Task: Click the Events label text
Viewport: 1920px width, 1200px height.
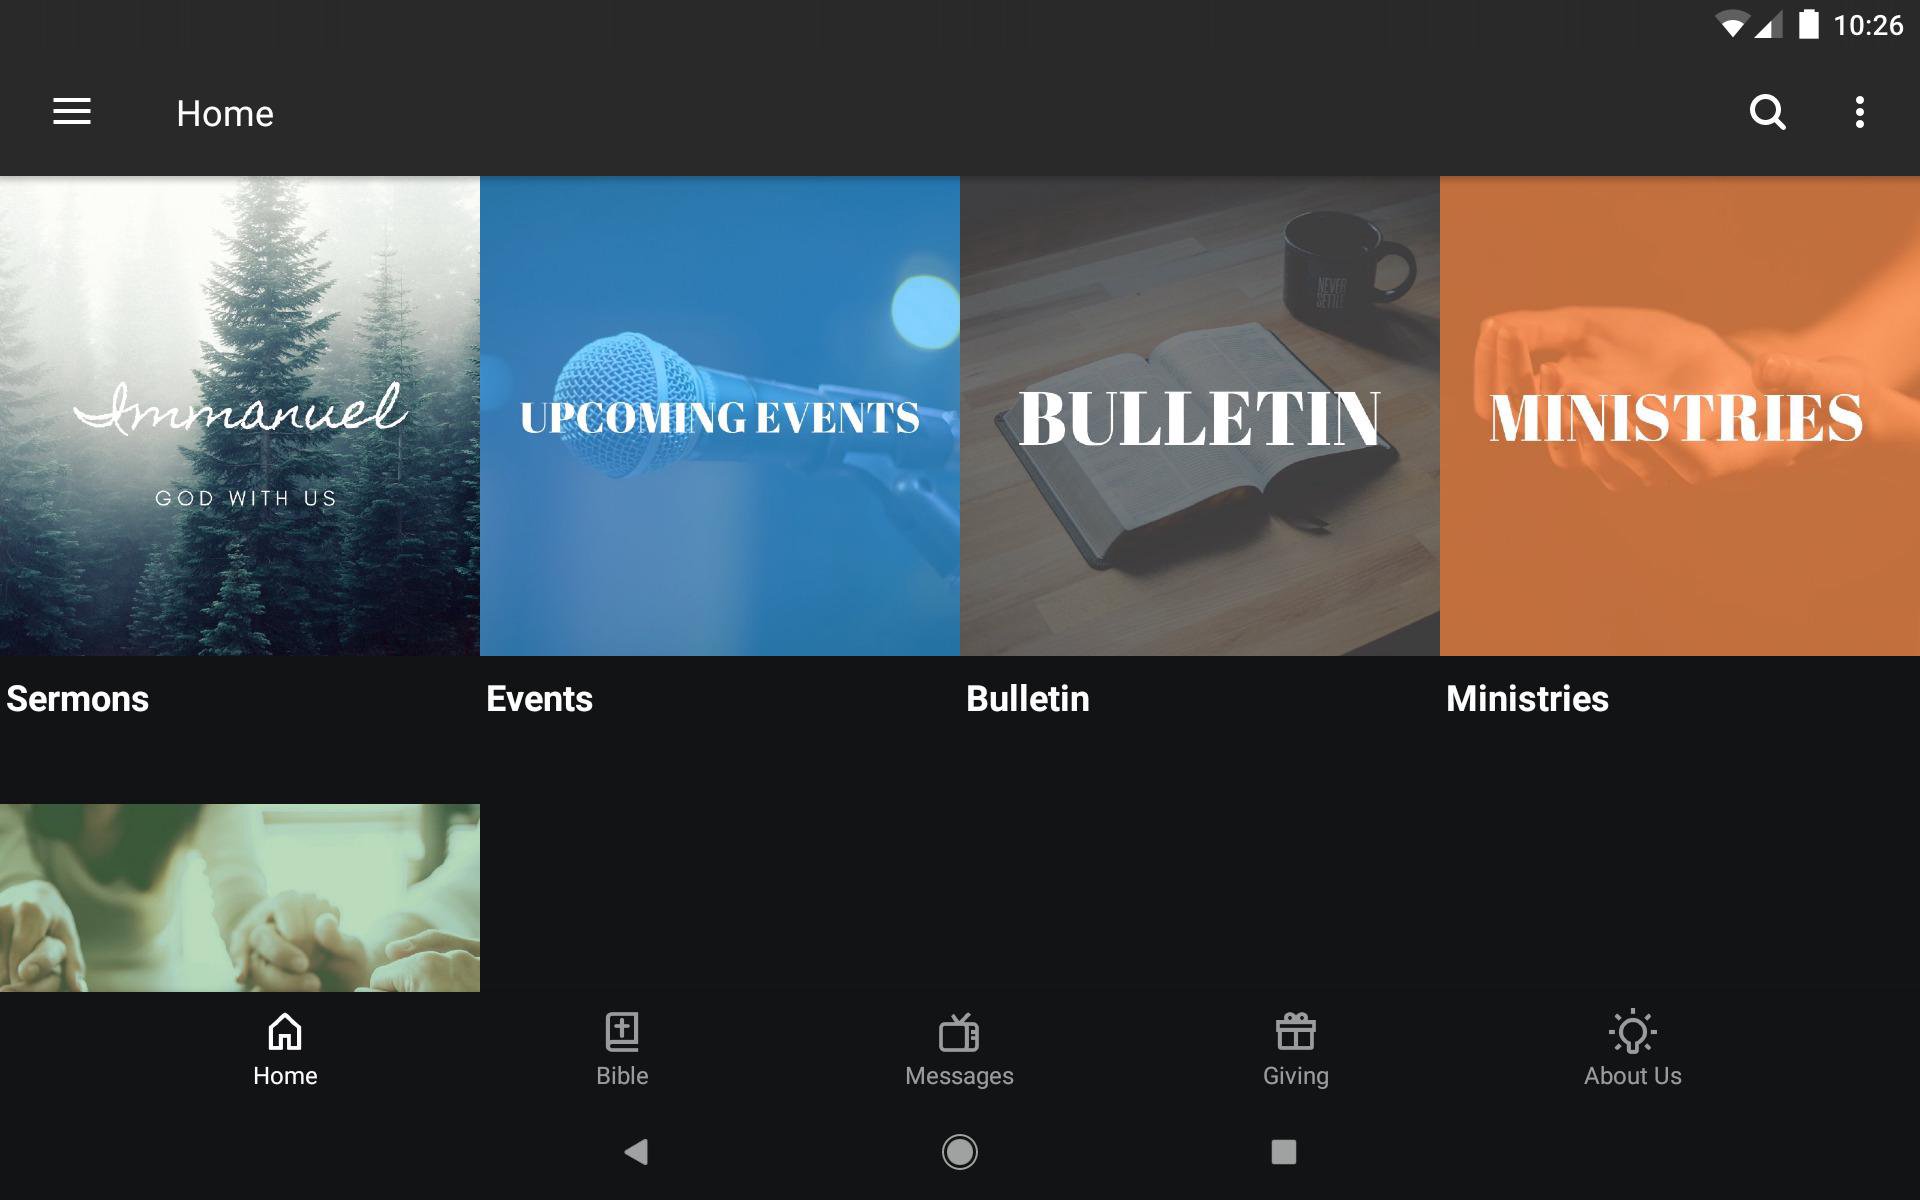Action: (540, 699)
